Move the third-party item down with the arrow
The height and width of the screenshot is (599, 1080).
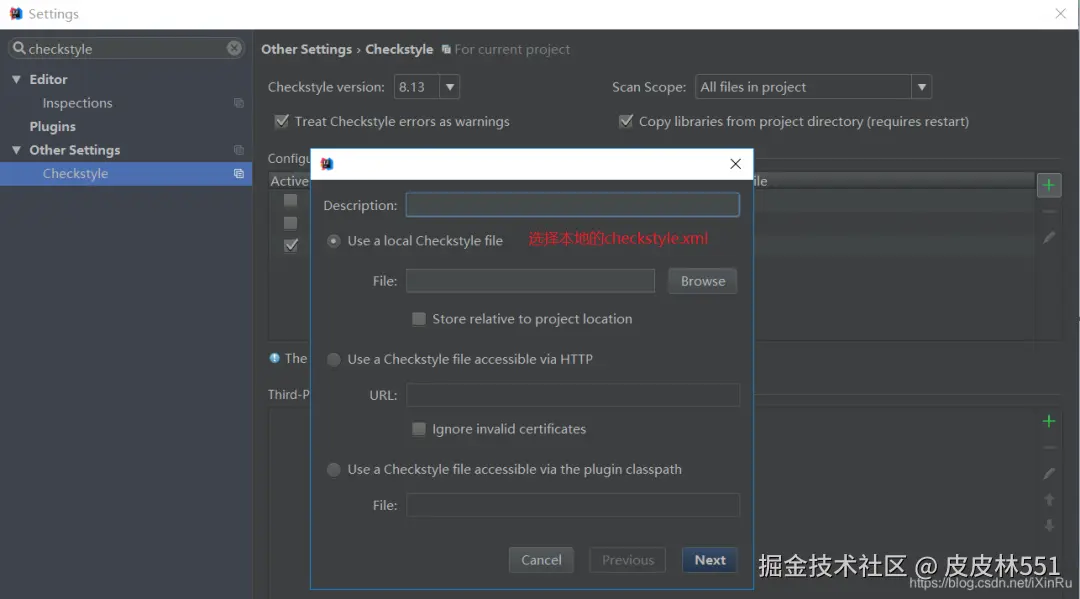tap(1048, 525)
